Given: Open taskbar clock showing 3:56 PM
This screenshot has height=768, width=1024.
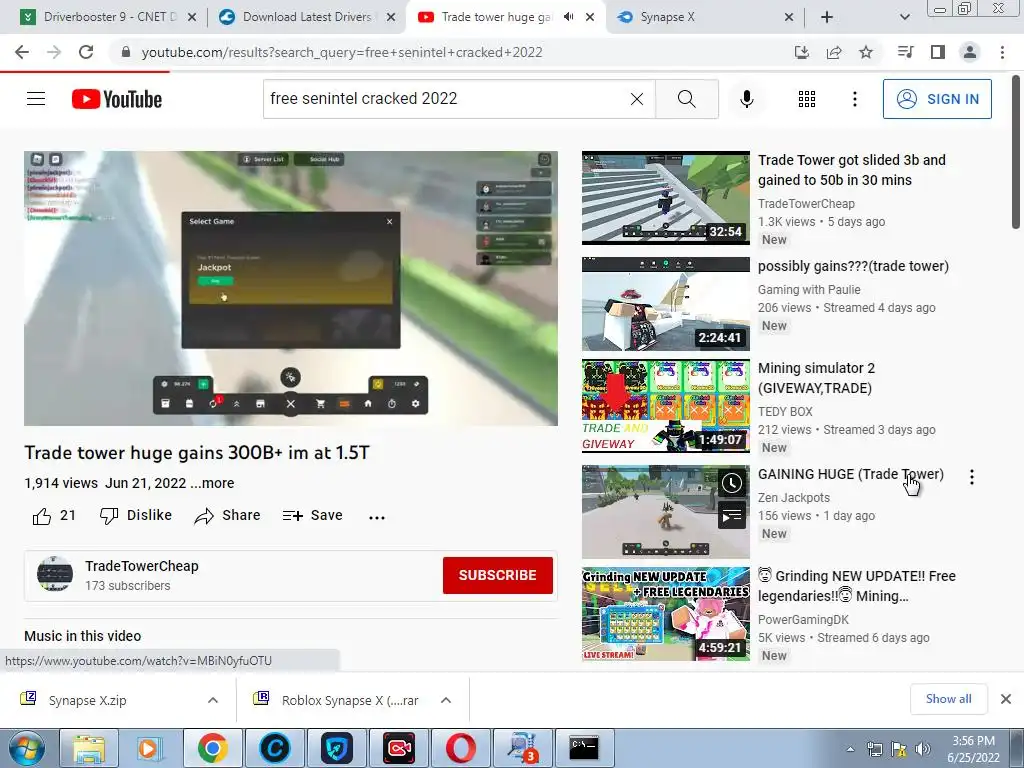Looking at the screenshot, I should (973, 749).
